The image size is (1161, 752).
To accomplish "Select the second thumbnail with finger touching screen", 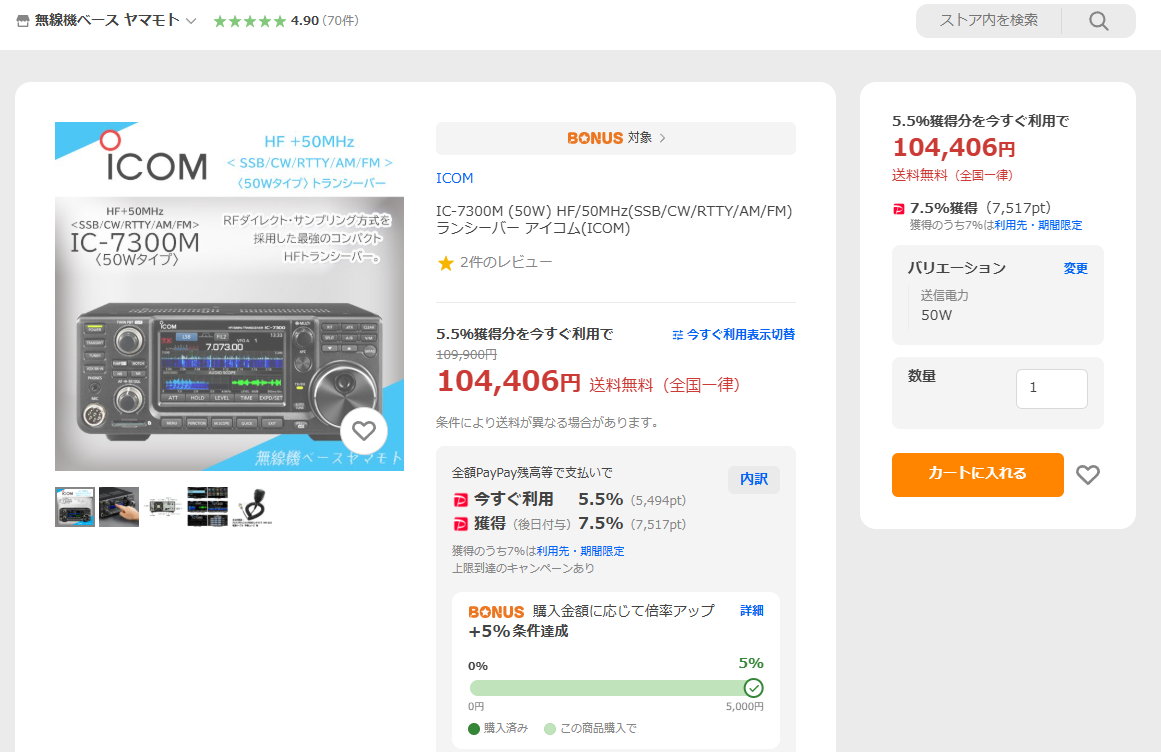I will click(x=119, y=507).
